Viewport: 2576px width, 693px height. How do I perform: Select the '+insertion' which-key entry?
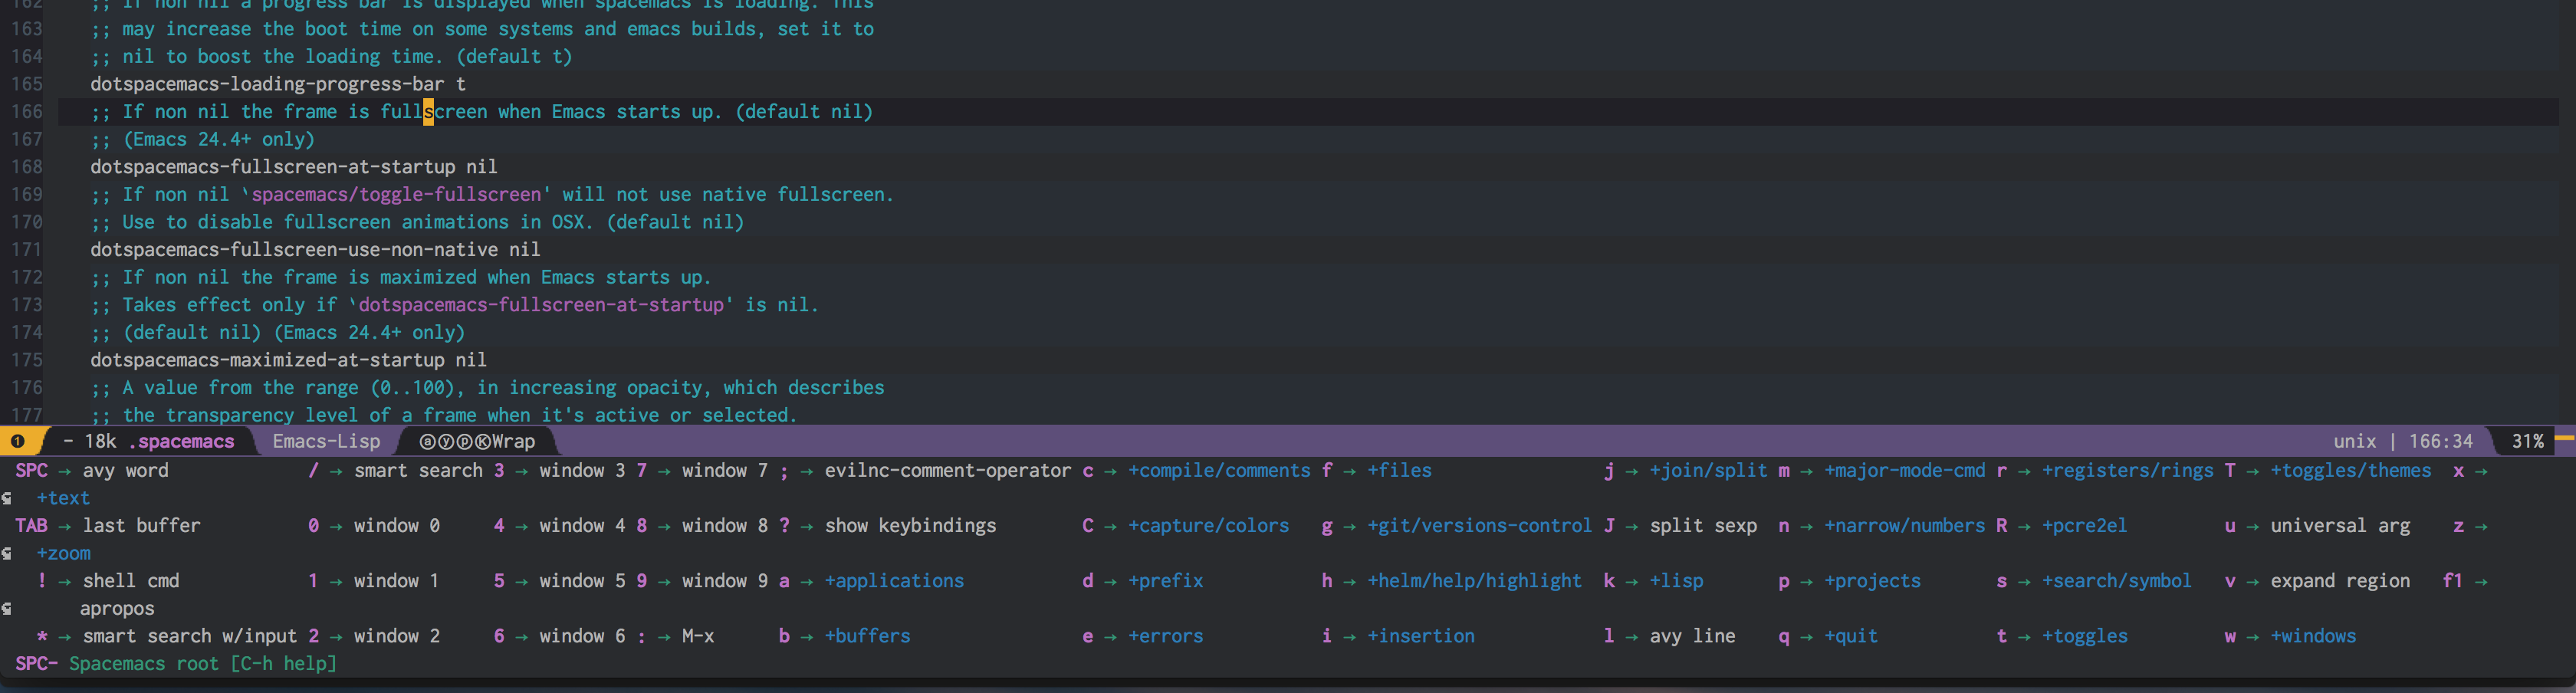1420,636
